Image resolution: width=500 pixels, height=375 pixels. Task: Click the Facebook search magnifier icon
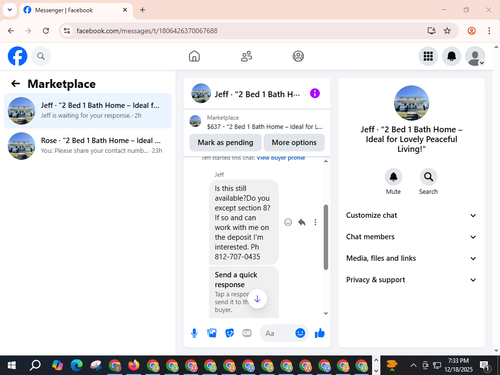41,56
